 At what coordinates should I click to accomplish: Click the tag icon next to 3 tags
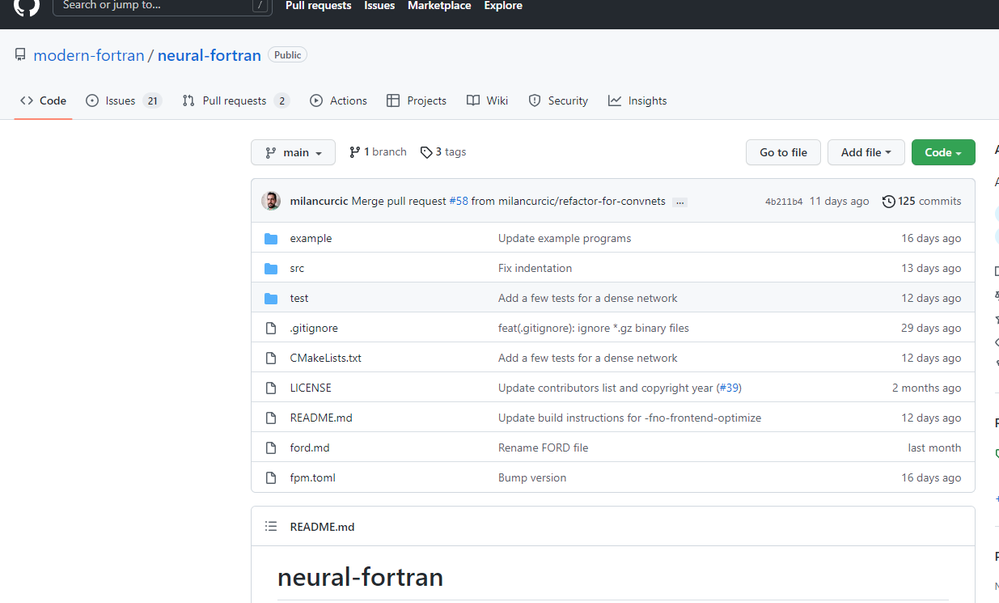(426, 152)
